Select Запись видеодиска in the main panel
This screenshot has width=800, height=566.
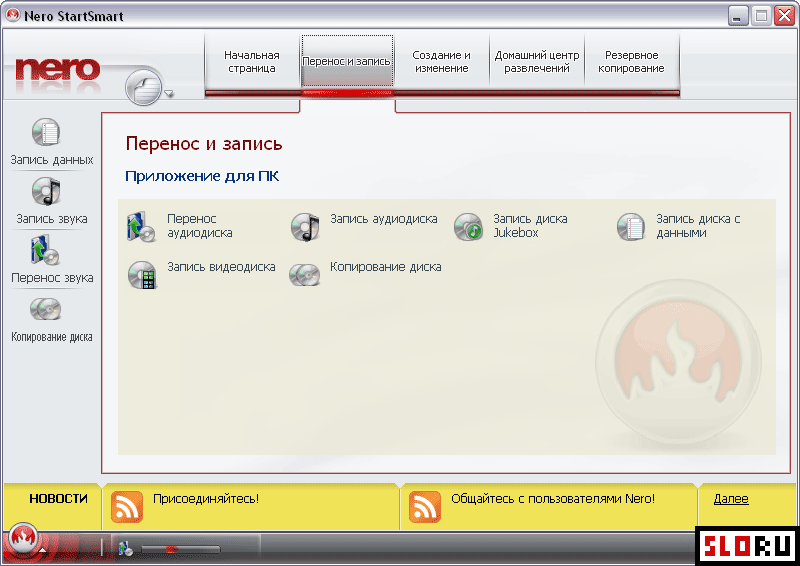click(x=141, y=275)
